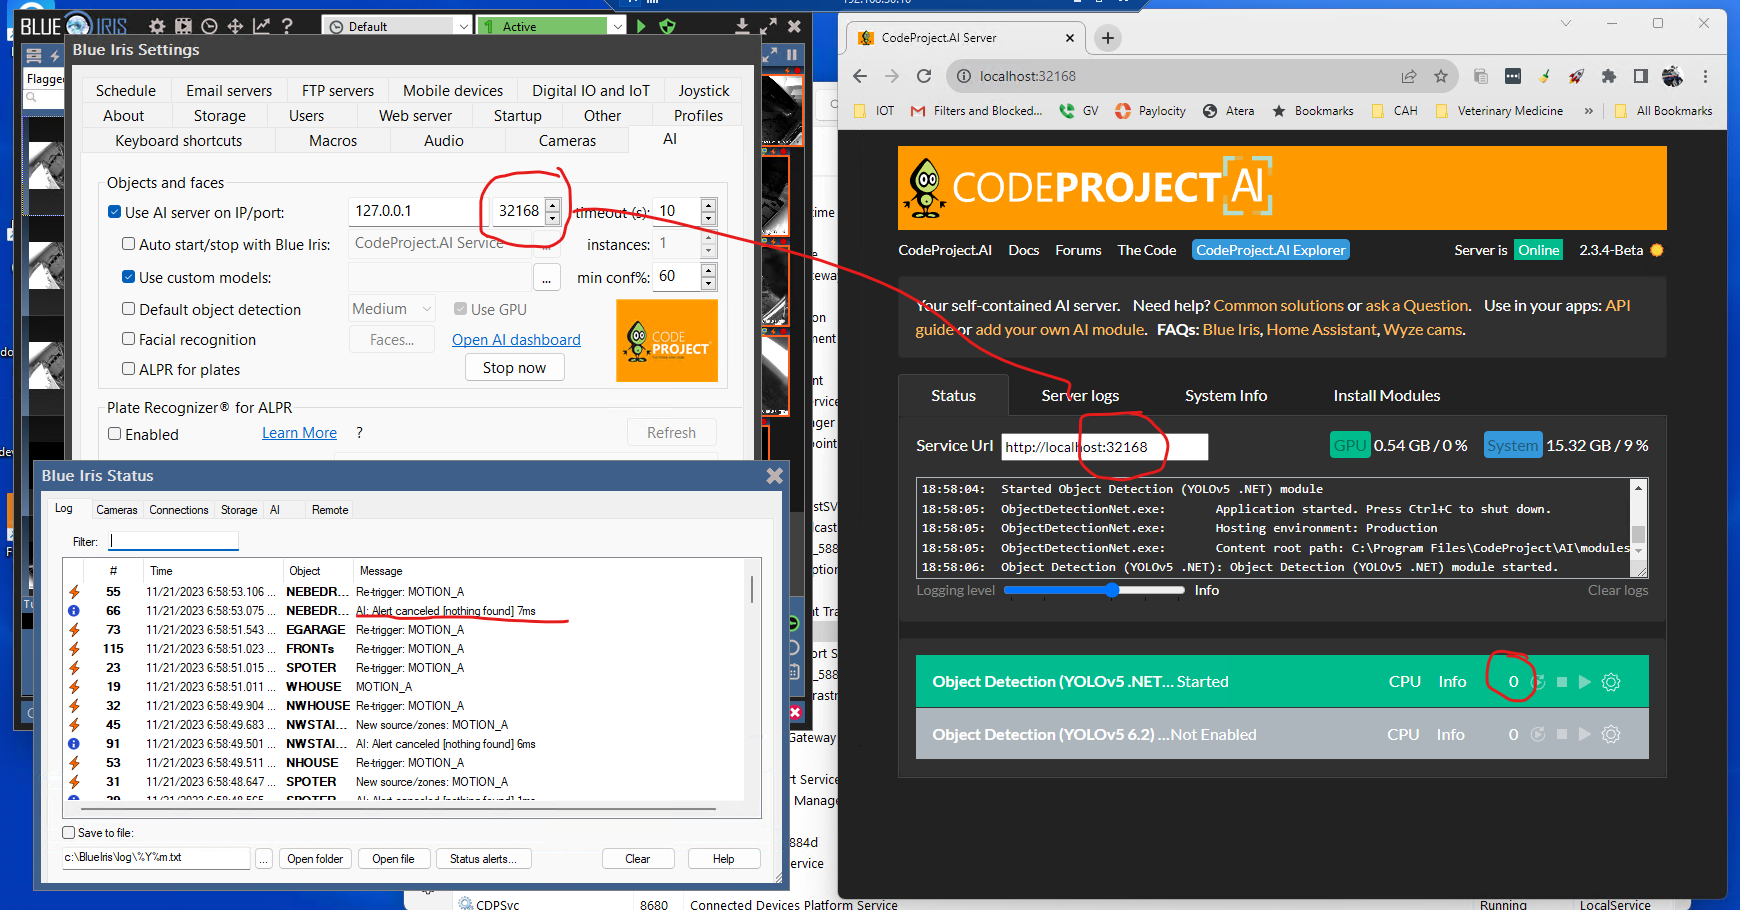Screen dimensions: 1740x910
Task: Reload the localhost:32168 page
Action: coord(924,76)
